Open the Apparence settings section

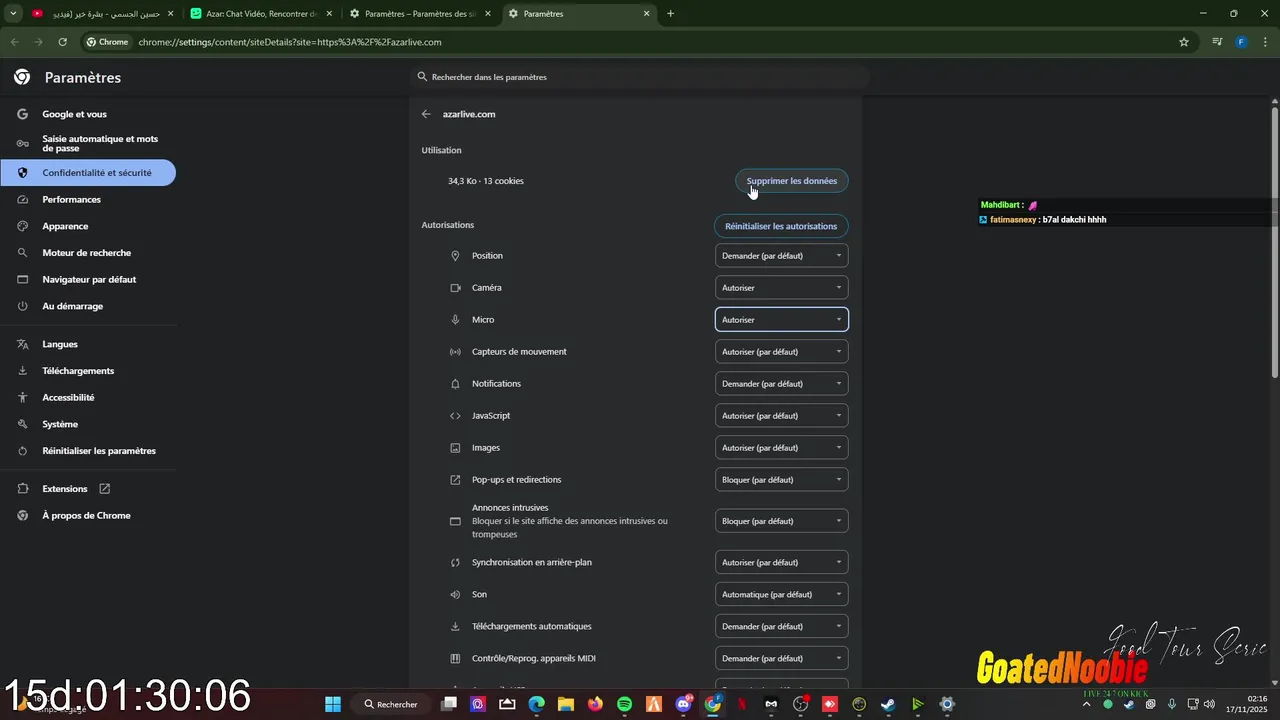pos(88,226)
